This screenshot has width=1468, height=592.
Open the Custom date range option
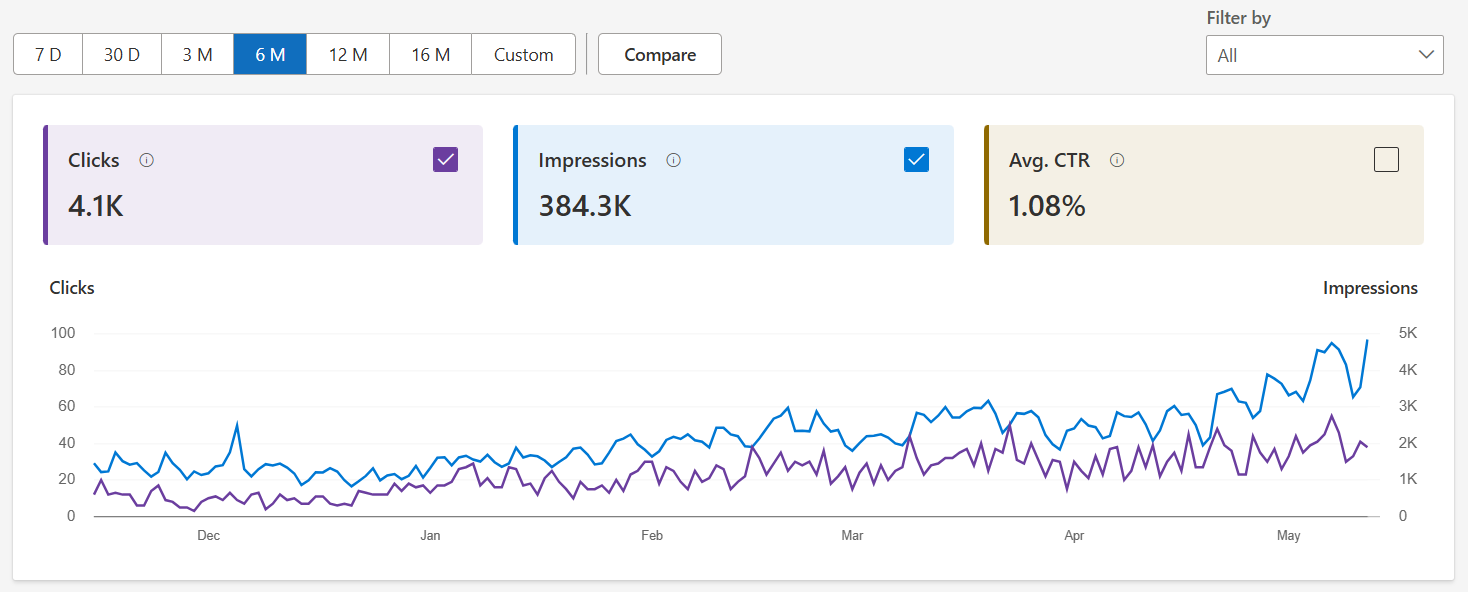[523, 54]
